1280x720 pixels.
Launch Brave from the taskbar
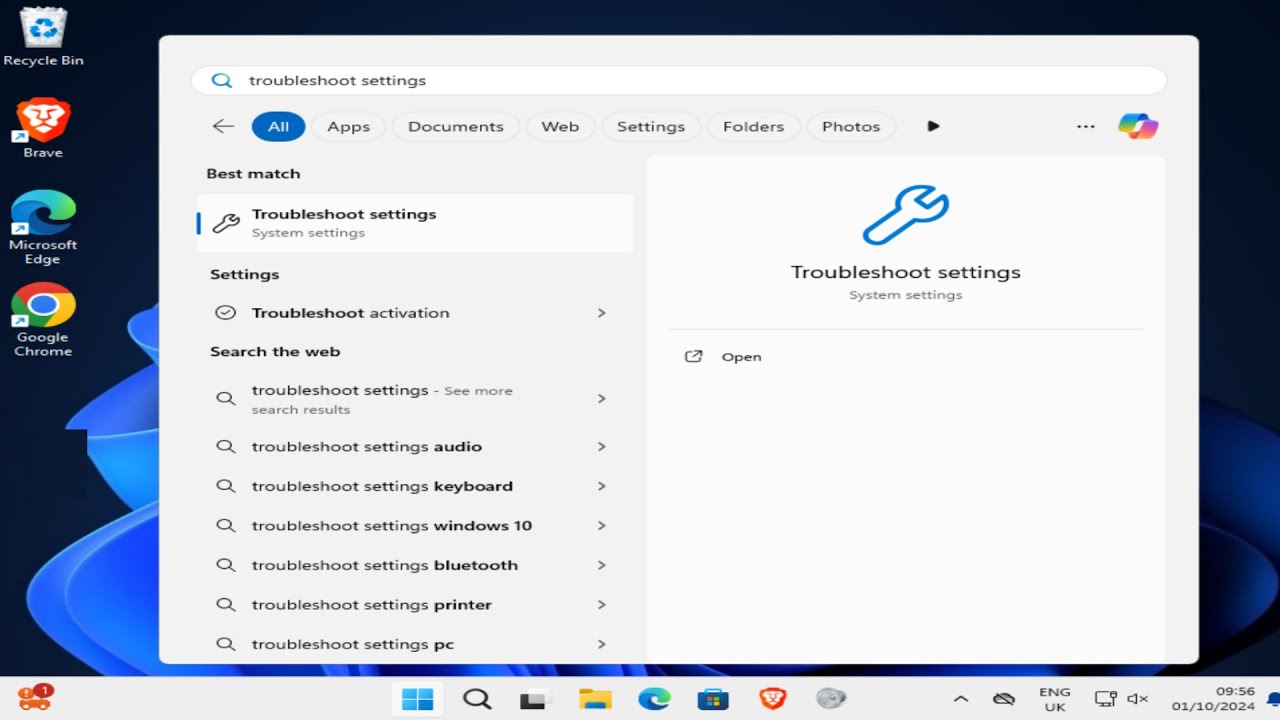[x=772, y=698]
